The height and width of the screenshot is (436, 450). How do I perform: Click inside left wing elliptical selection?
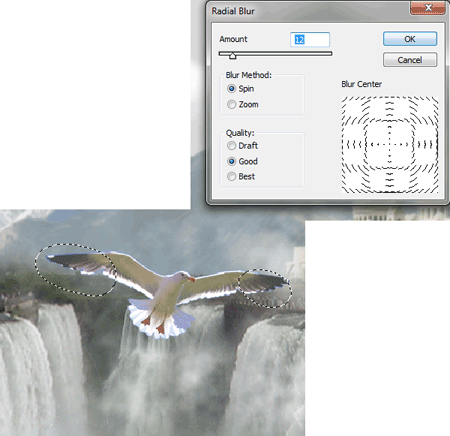click(76, 270)
